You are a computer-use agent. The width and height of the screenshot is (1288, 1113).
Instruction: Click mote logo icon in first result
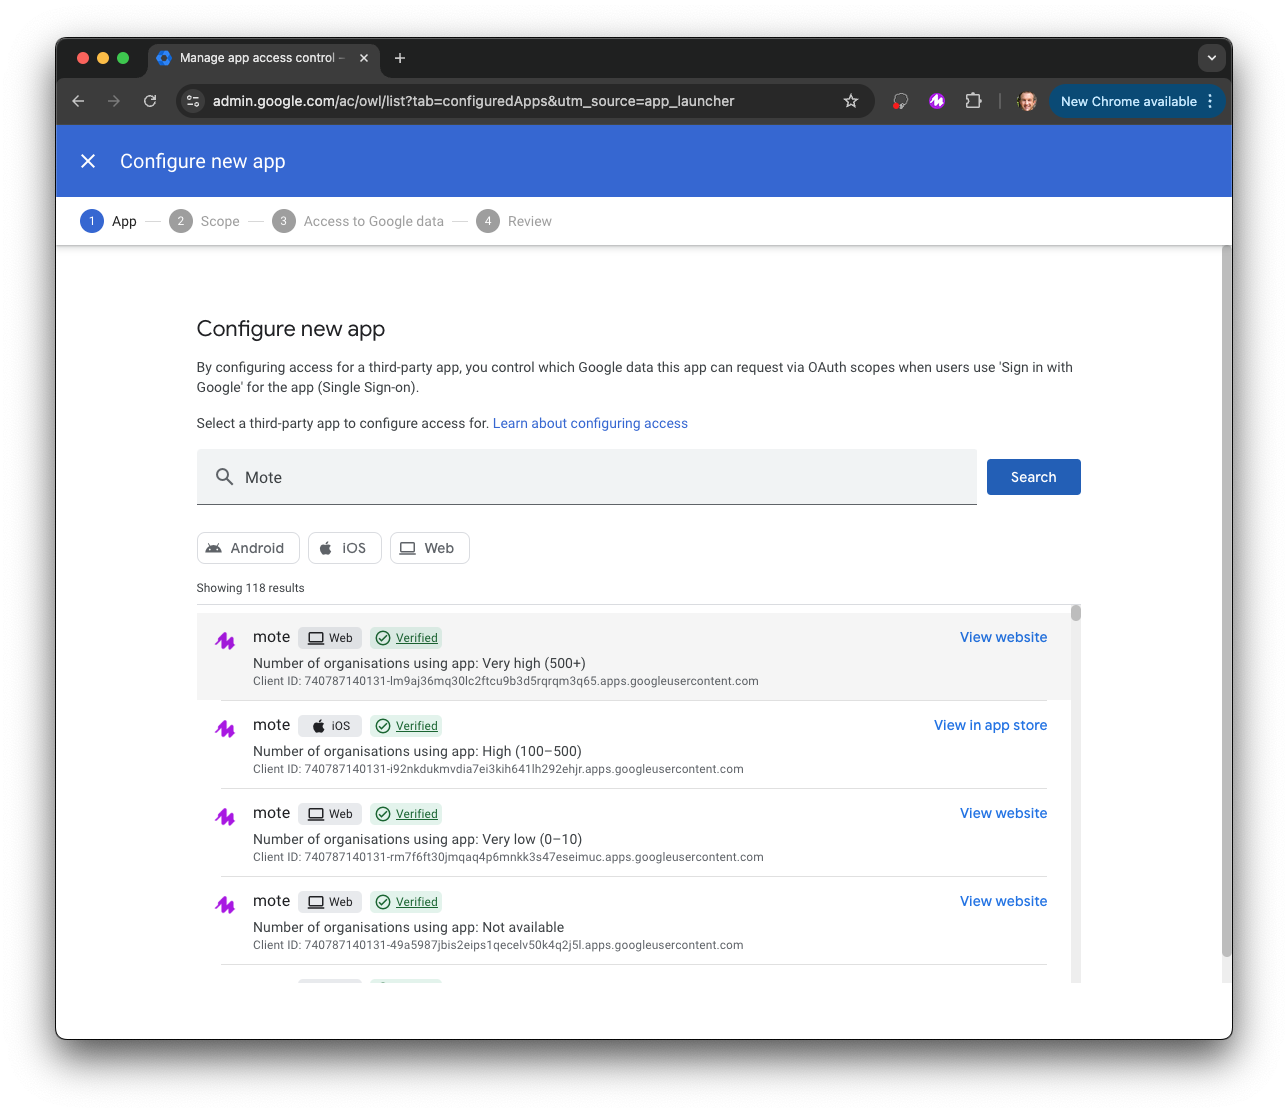[x=225, y=640]
